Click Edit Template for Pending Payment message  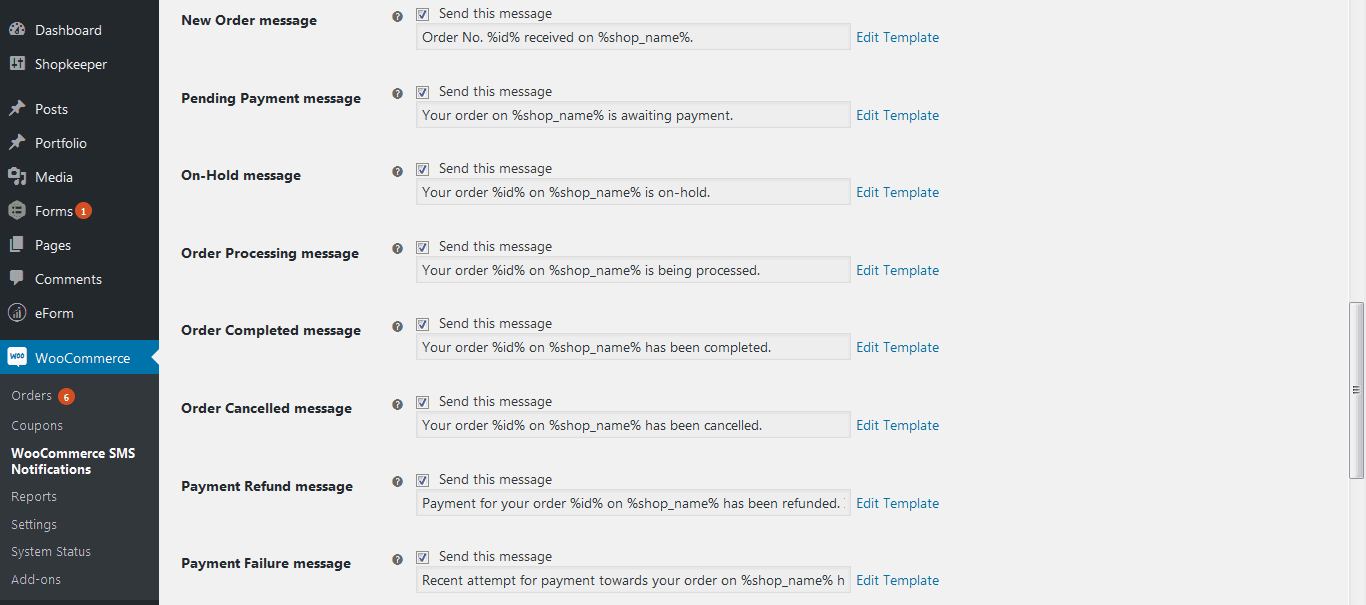point(897,115)
